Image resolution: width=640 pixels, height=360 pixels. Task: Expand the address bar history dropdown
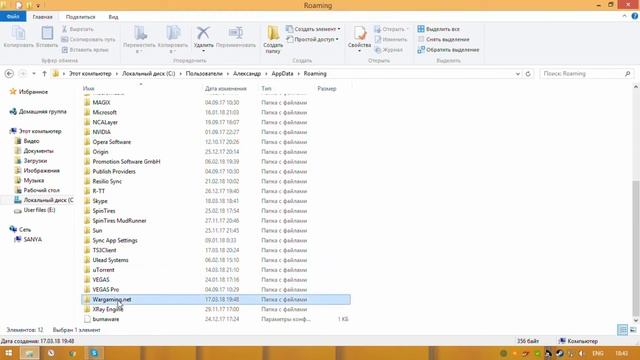pos(518,74)
